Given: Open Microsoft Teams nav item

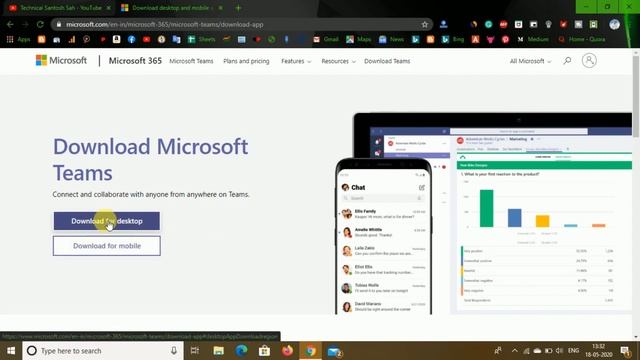Looking at the screenshot, I should 191,61.
